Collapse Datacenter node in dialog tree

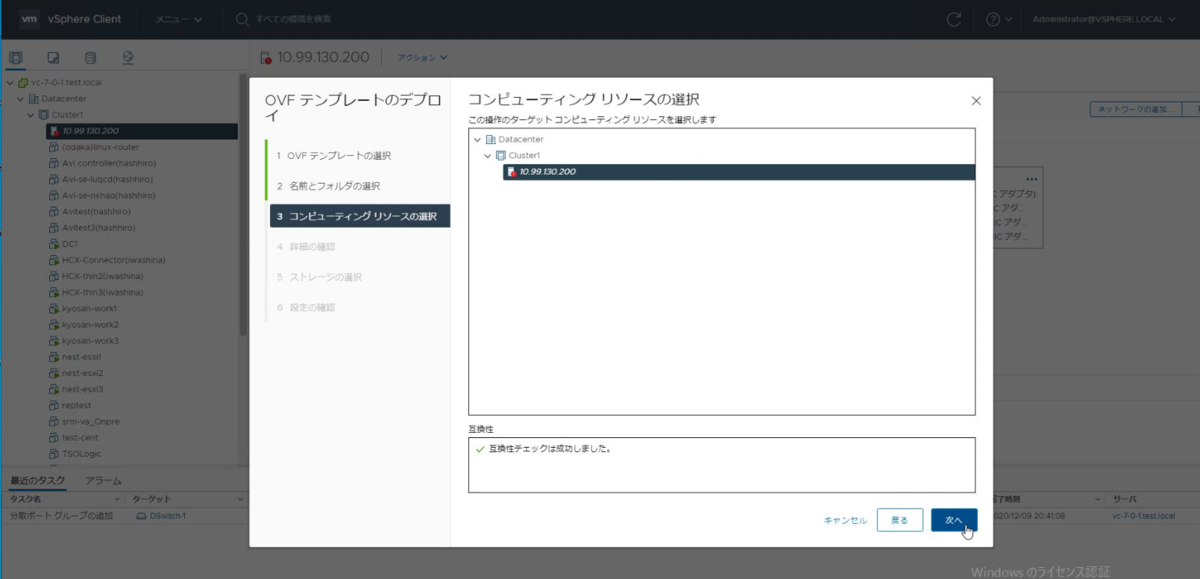point(478,140)
